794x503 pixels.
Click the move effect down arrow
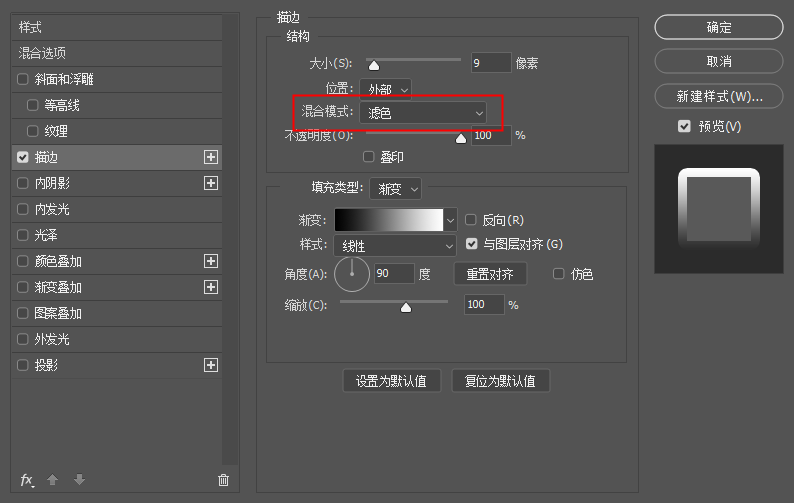tap(79, 479)
